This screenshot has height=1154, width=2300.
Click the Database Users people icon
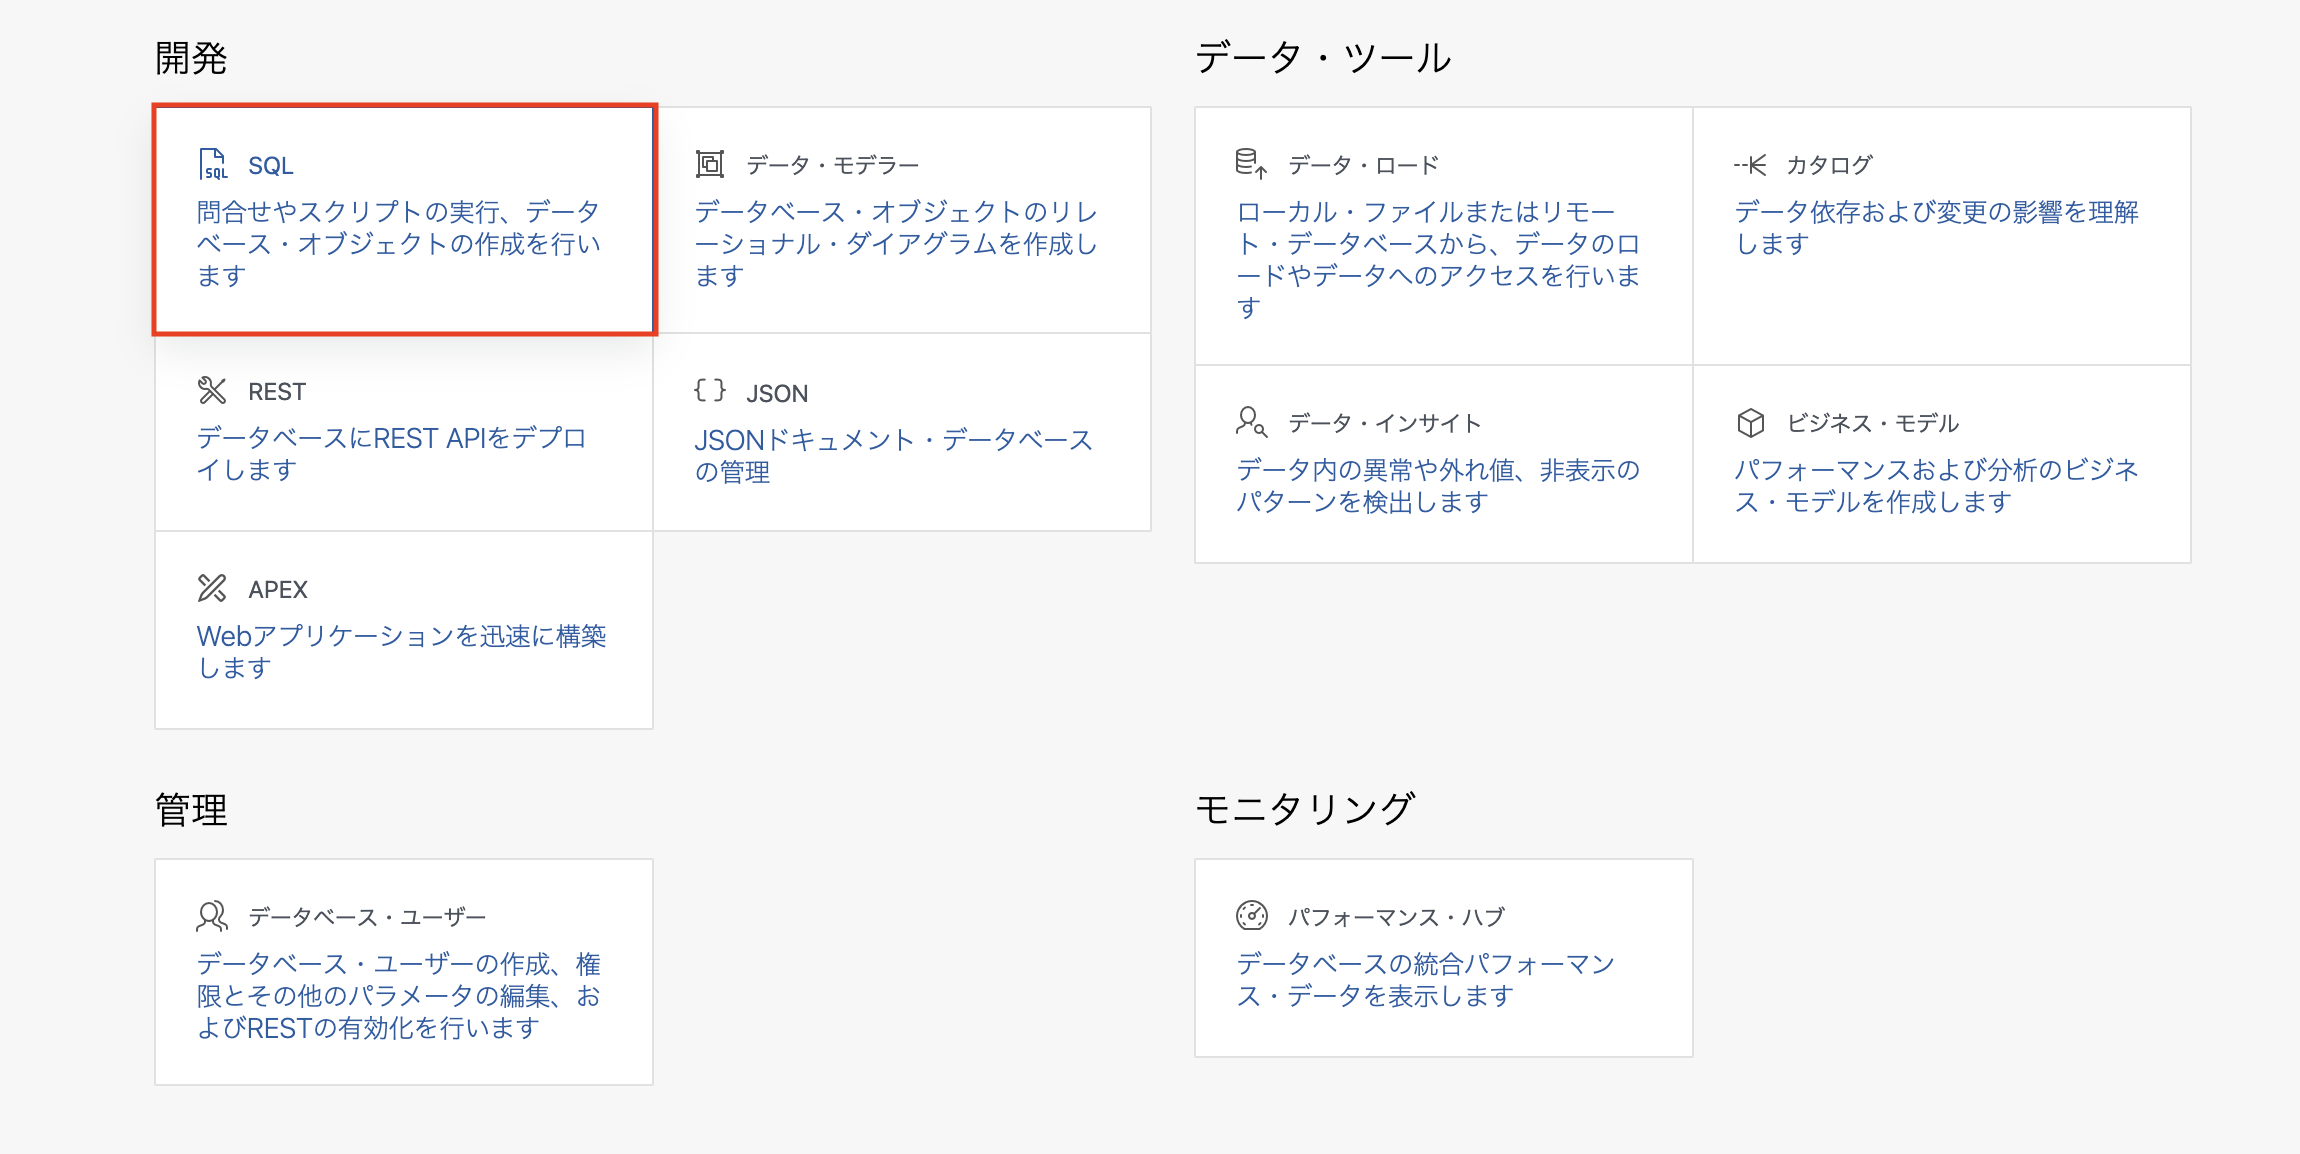point(212,916)
